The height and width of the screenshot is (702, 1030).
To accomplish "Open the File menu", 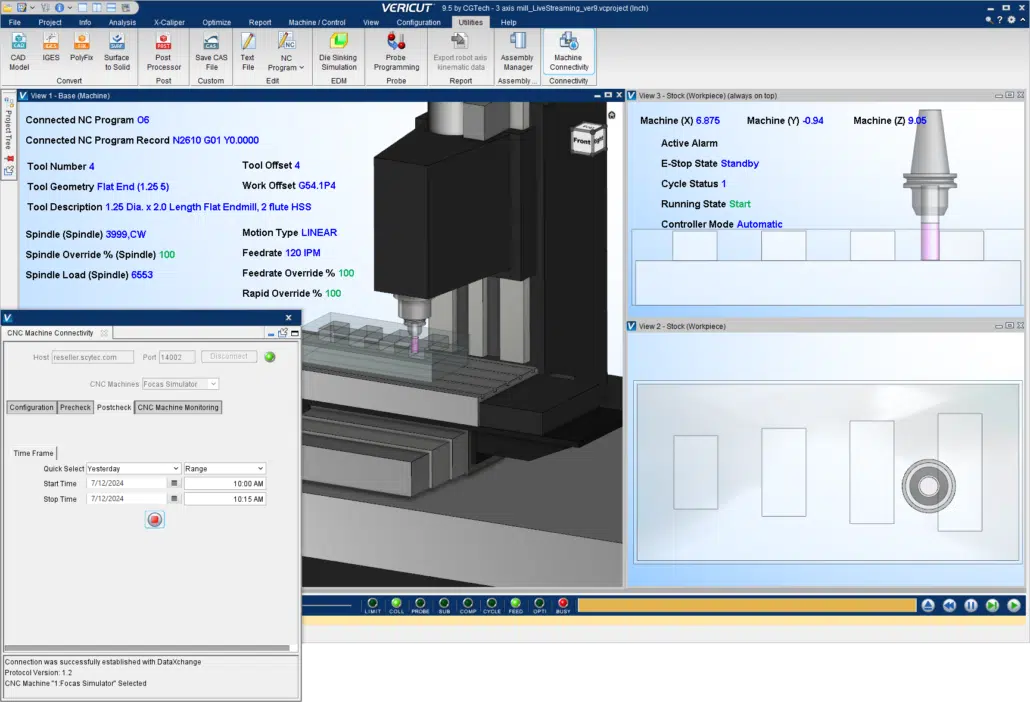I will pos(14,22).
